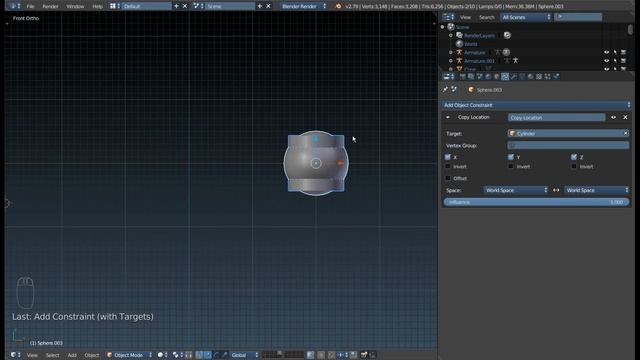The height and width of the screenshot is (360, 640).
Task: Open the outliner Search menu
Action: point(487,17)
